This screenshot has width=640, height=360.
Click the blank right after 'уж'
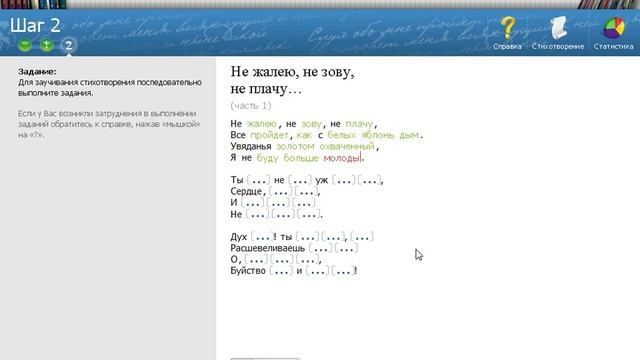click(x=344, y=180)
